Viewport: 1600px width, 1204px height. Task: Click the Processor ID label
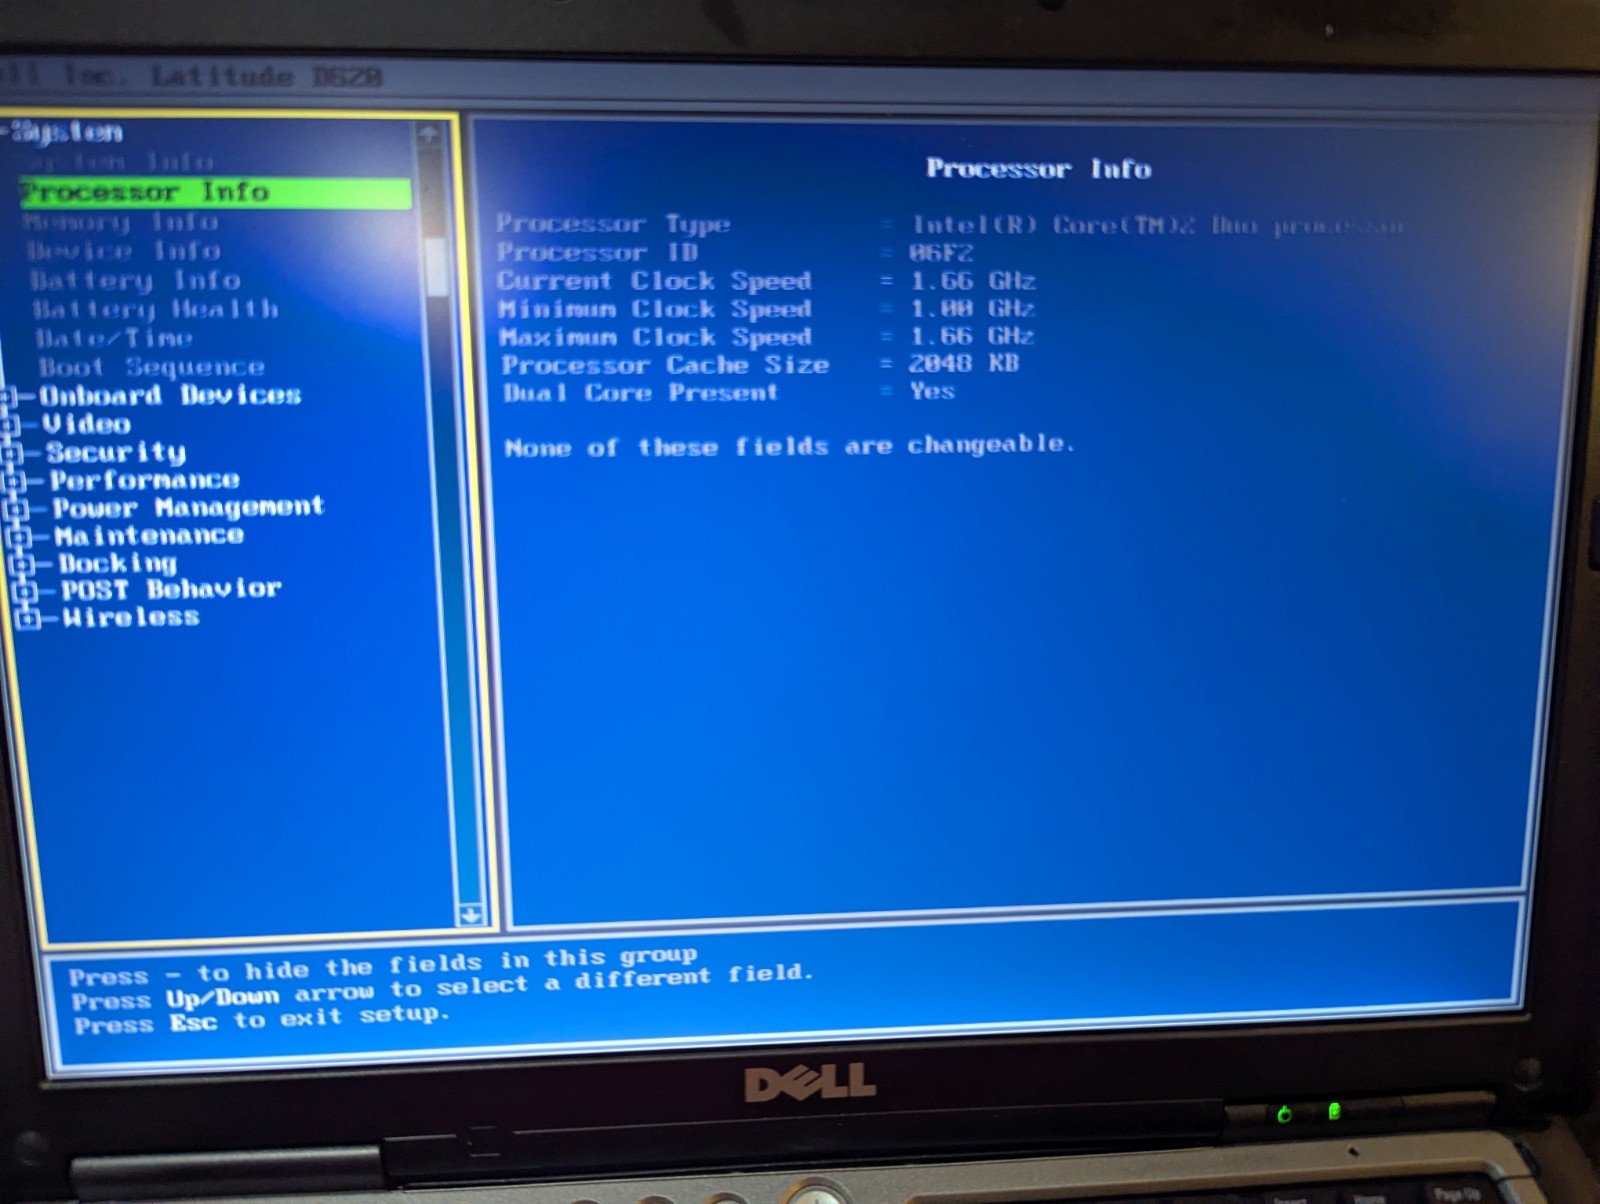(x=597, y=252)
